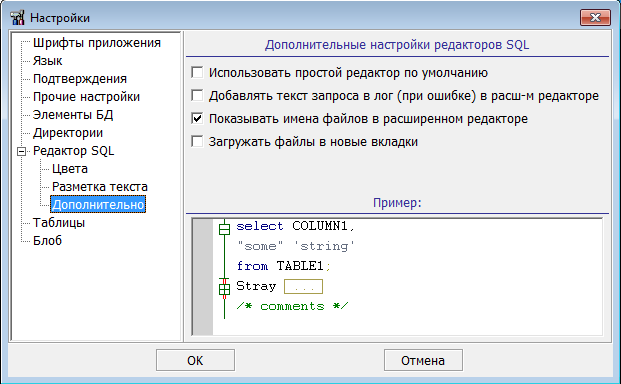Click the settings window title icon
This screenshot has height=384, width=621.
(x=17, y=18)
